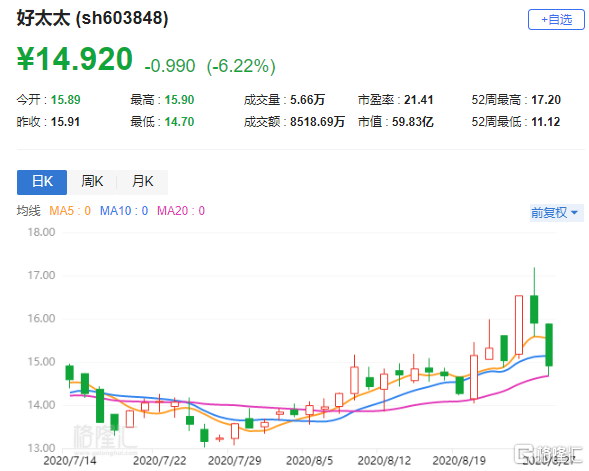Click the 15.00 y-axis price label
The width and height of the screenshot is (589, 471).
pyautogui.click(x=41, y=362)
